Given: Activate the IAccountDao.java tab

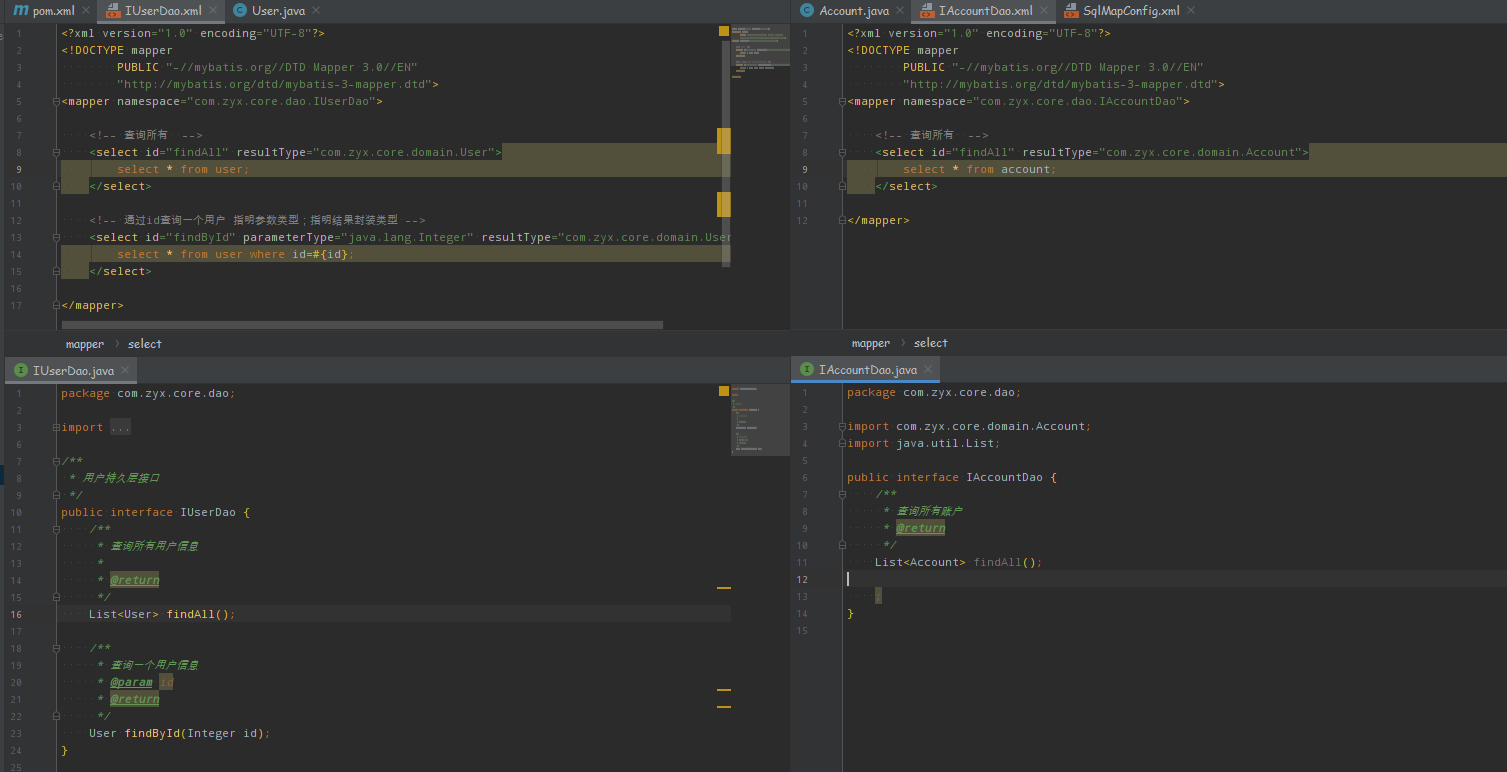Looking at the screenshot, I should pyautogui.click(x=866, y=370).
